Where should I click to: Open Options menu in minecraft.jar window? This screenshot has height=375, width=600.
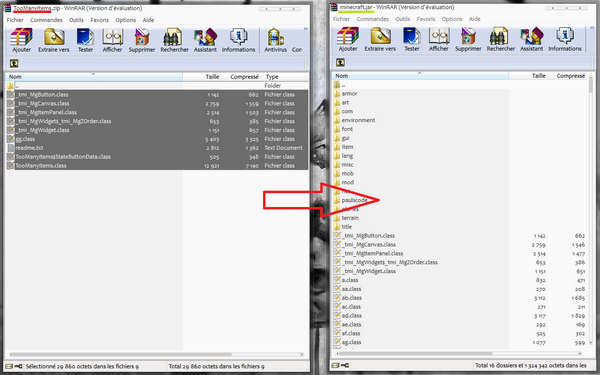(x=452, y=19)
